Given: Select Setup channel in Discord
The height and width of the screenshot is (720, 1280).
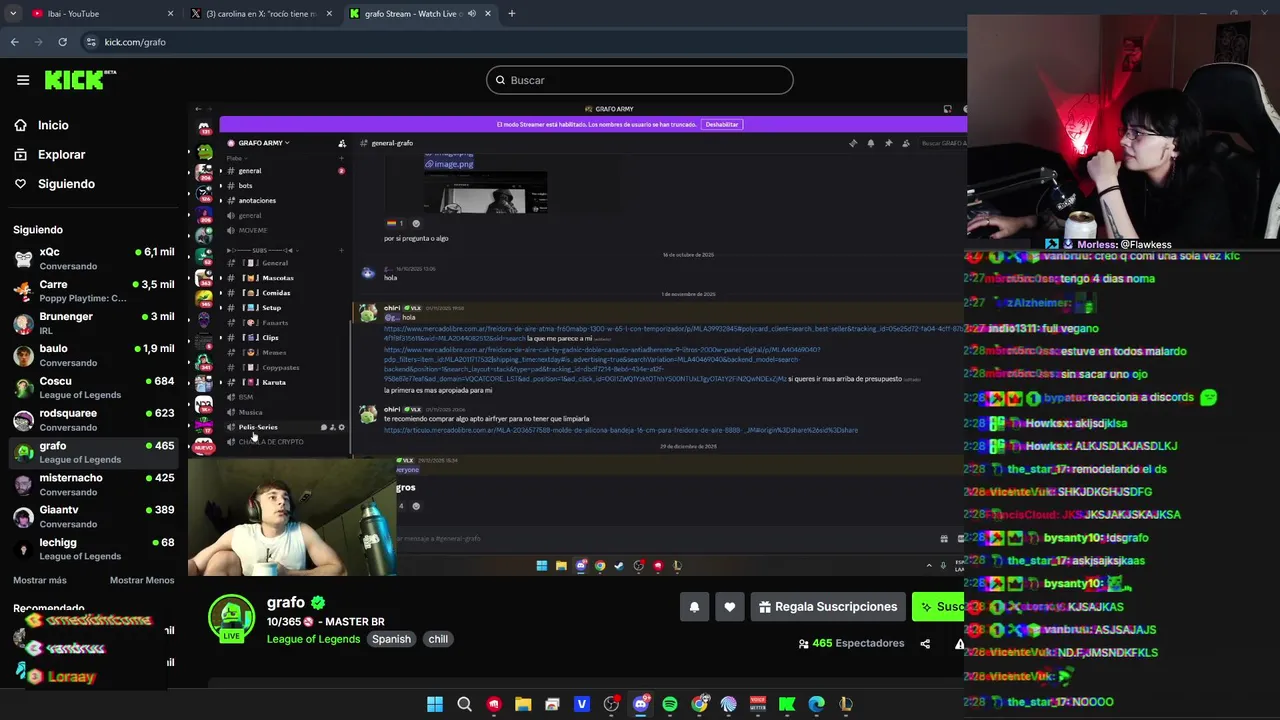Looking at the screenshot, I should point(284,308).
